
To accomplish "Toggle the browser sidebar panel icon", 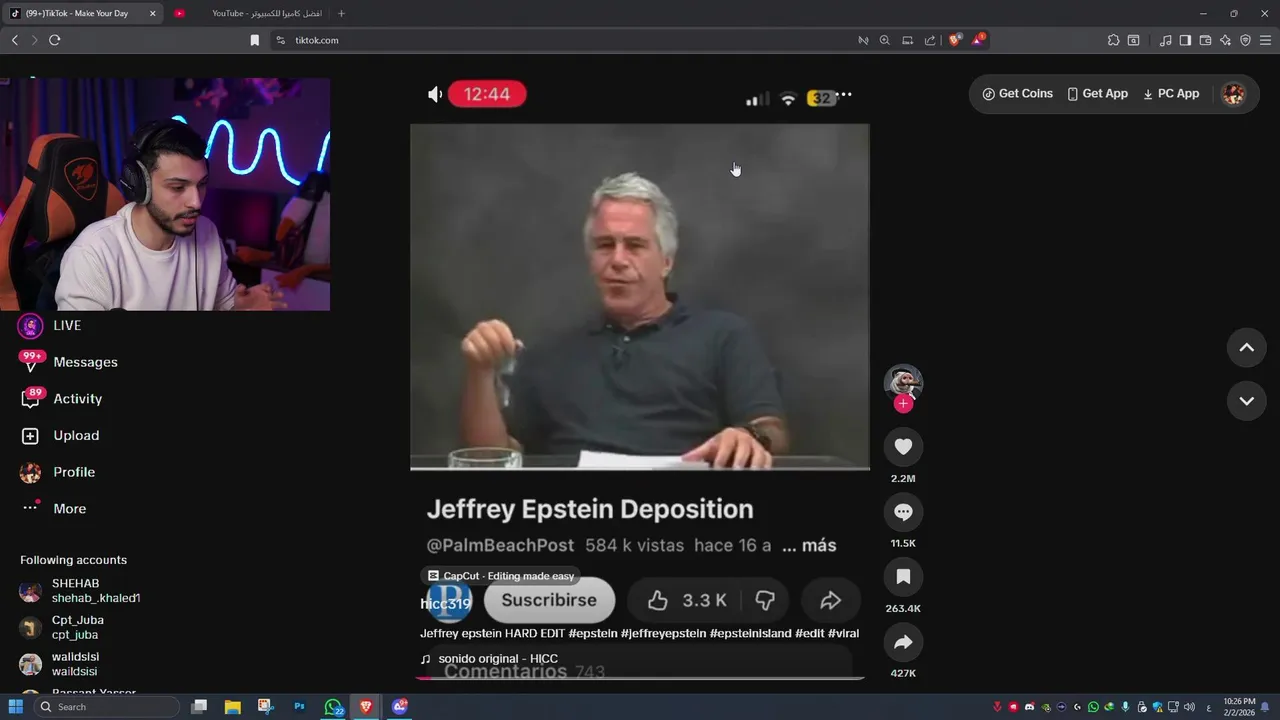I will (x=1185, y=40).
